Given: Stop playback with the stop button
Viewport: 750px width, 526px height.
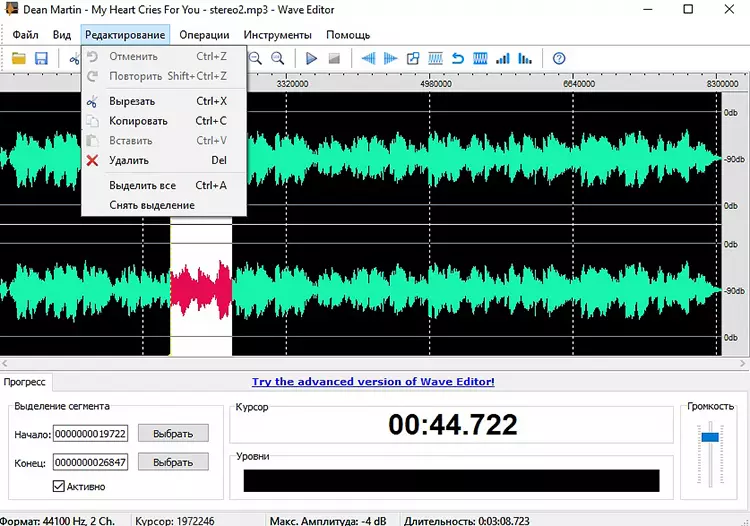Looking at the screenshot, I should tap(334, 59).
